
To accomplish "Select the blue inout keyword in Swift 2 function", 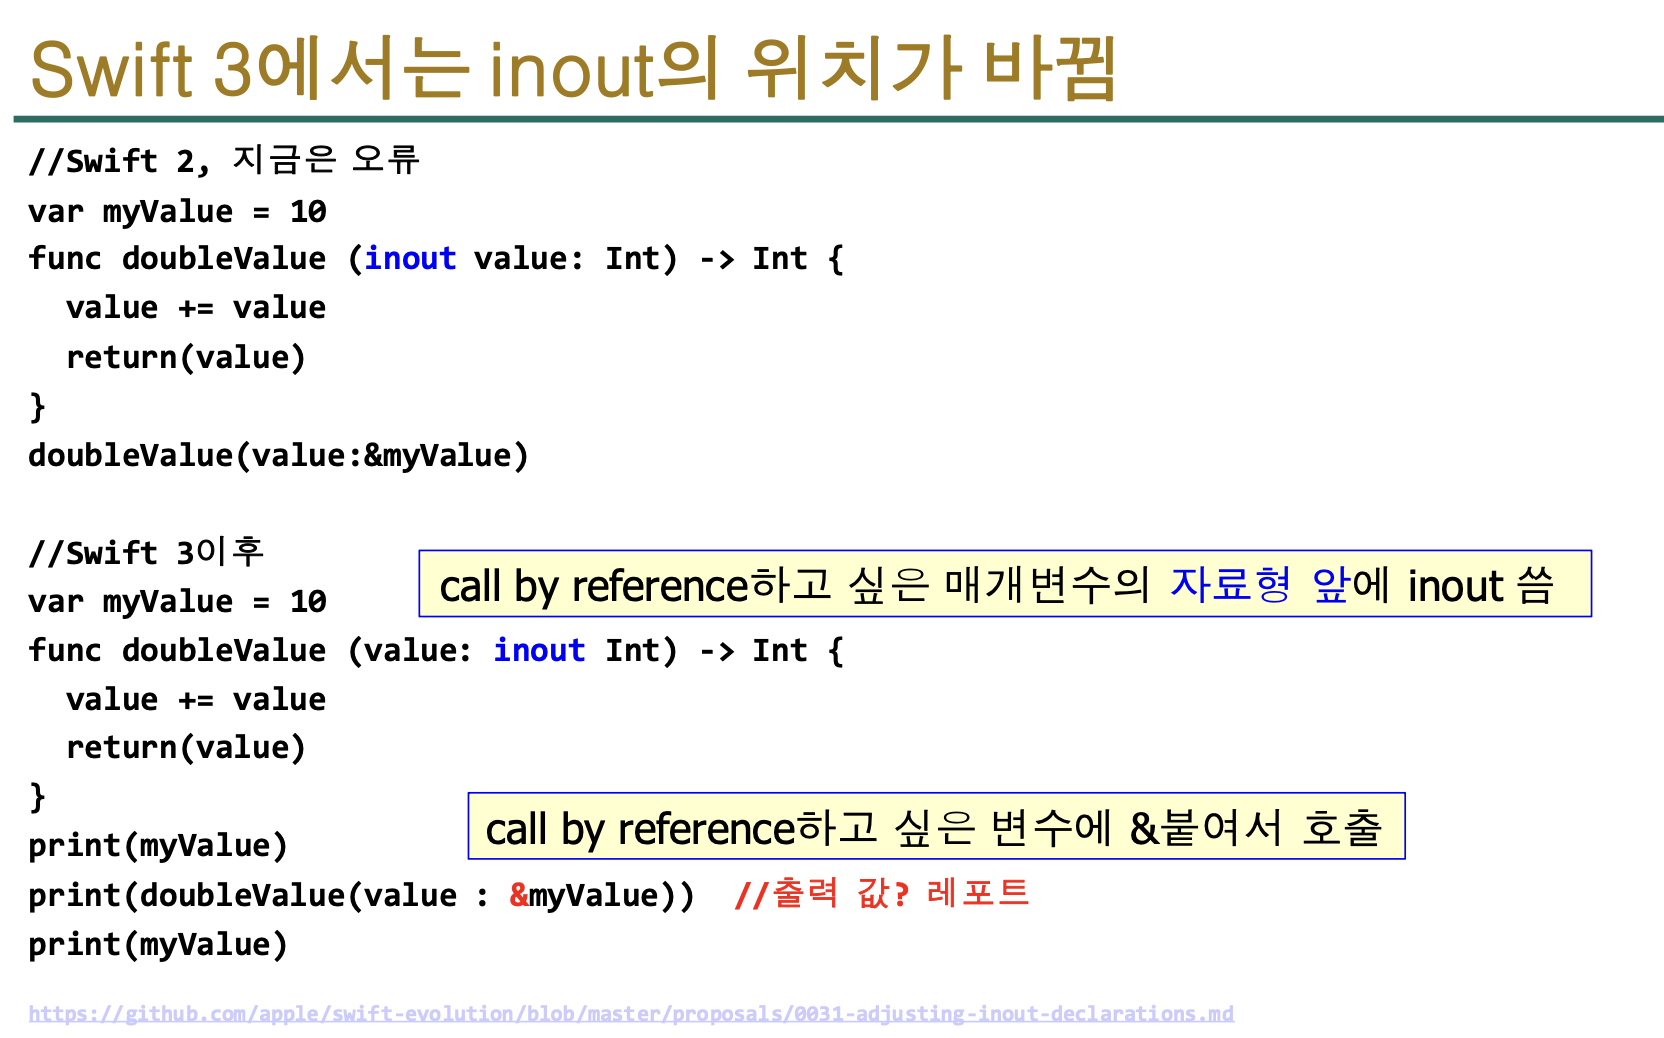I will (x=410, y=259).
